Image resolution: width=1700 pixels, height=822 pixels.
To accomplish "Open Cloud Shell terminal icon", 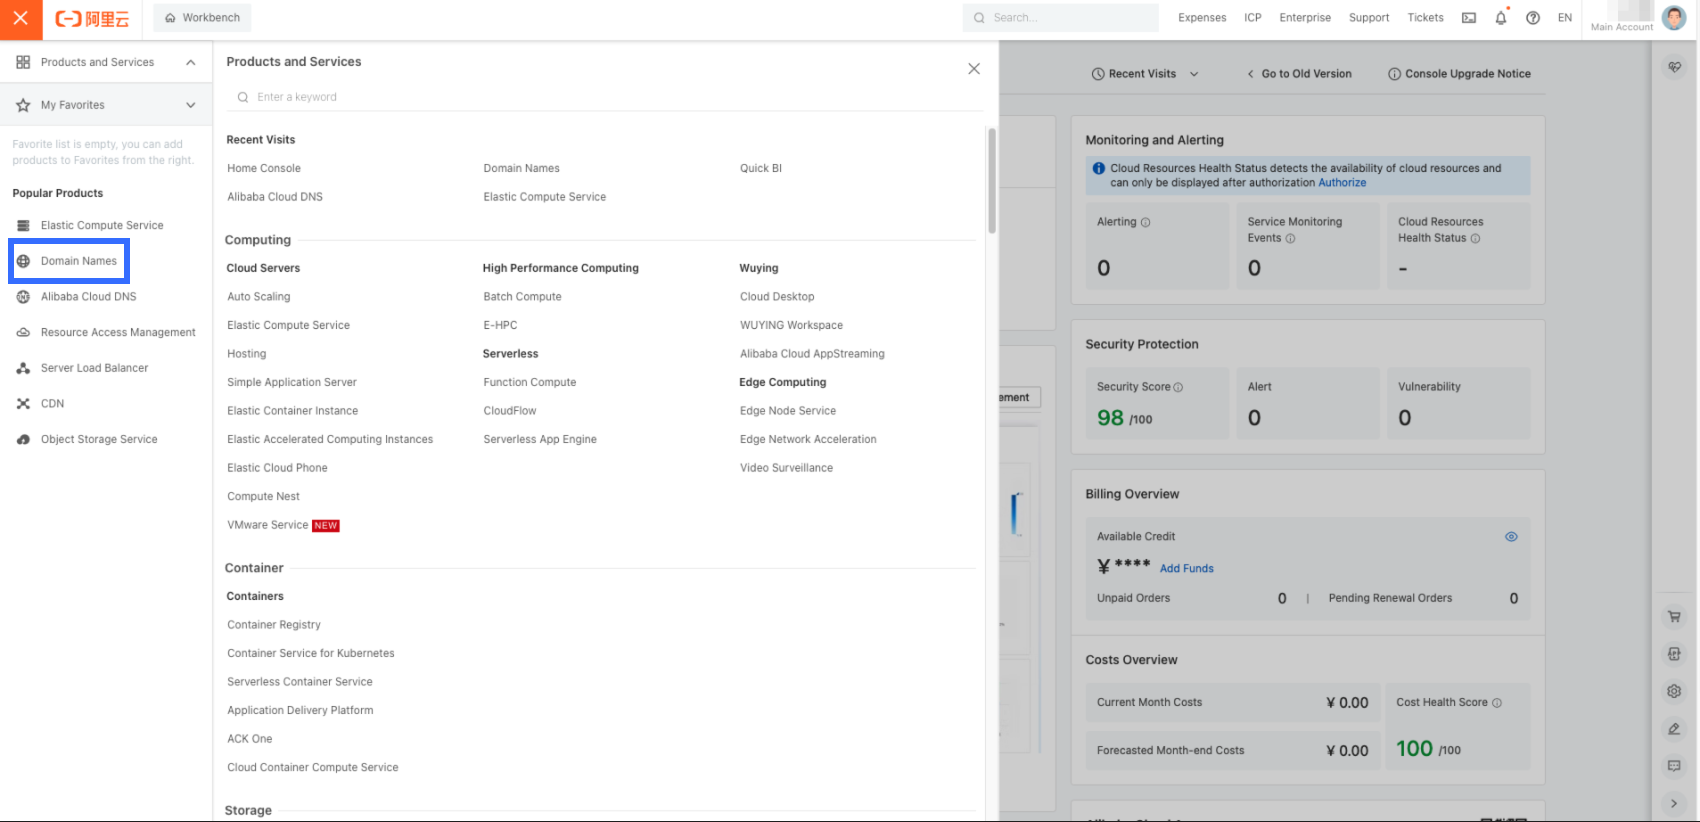I will [x=1468, y=18].
